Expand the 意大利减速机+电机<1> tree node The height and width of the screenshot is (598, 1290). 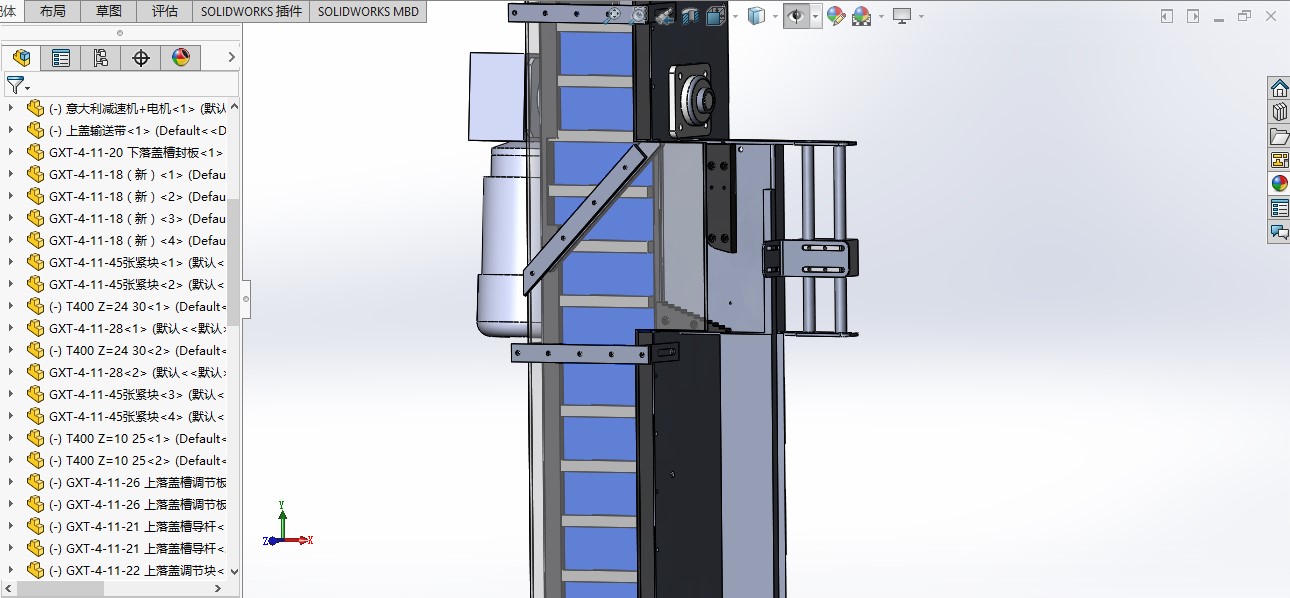click(x=11, y=108)
